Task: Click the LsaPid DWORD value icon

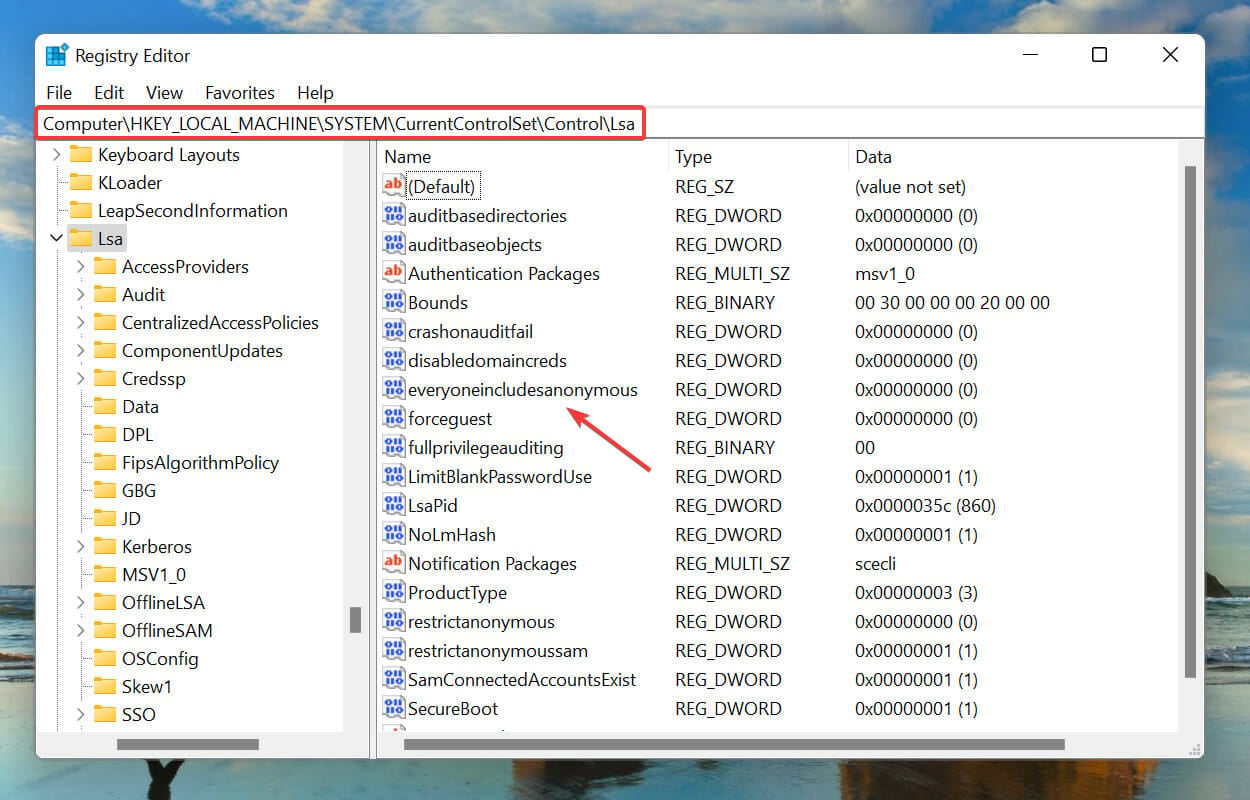Action: (x=393, y=505)
